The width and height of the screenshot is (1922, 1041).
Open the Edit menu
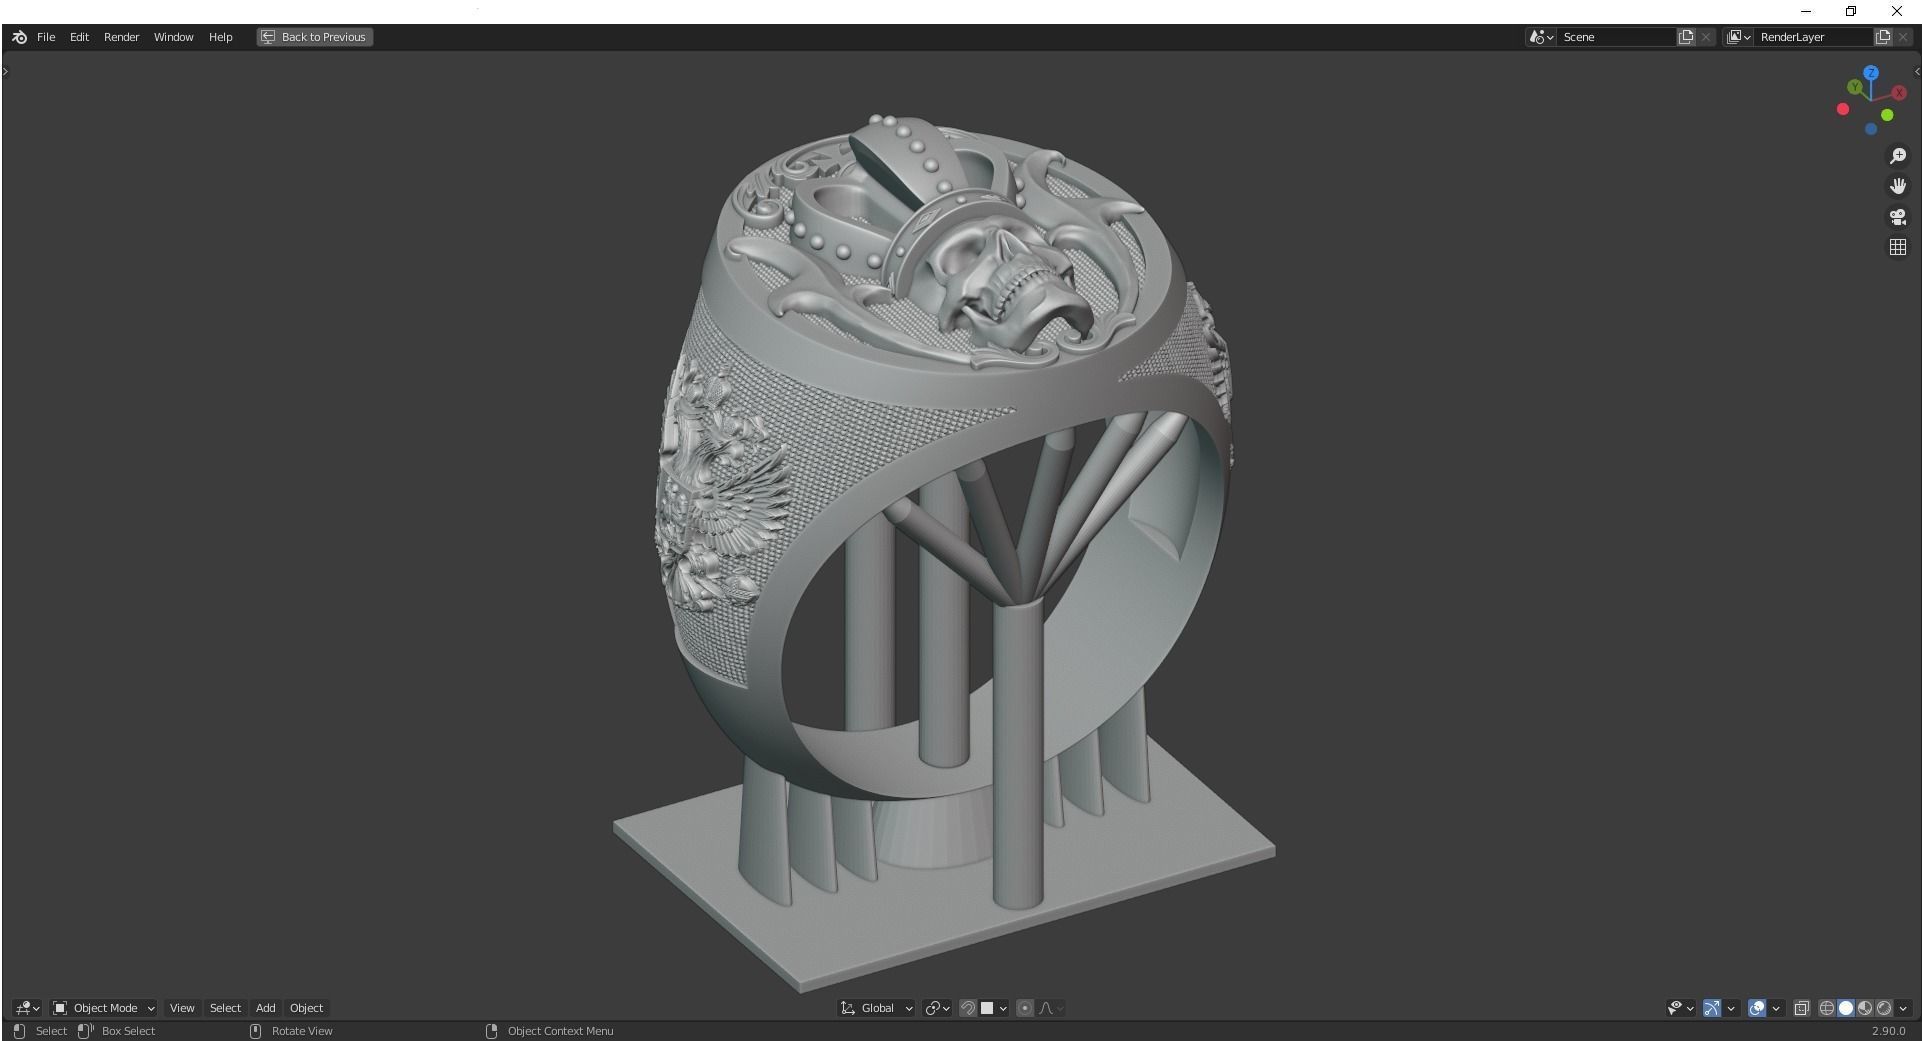coord(79,37)
